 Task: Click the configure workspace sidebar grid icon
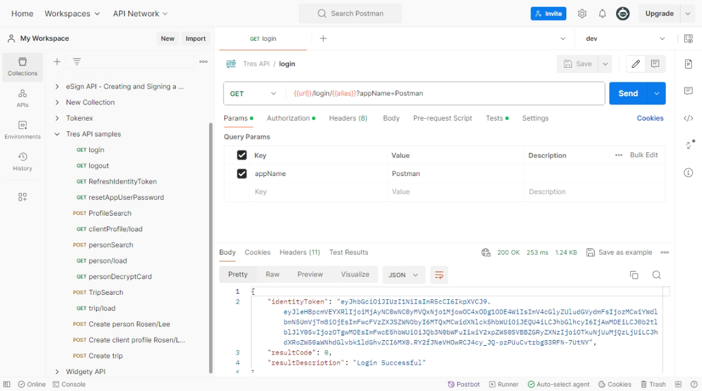tap(22, 197)
